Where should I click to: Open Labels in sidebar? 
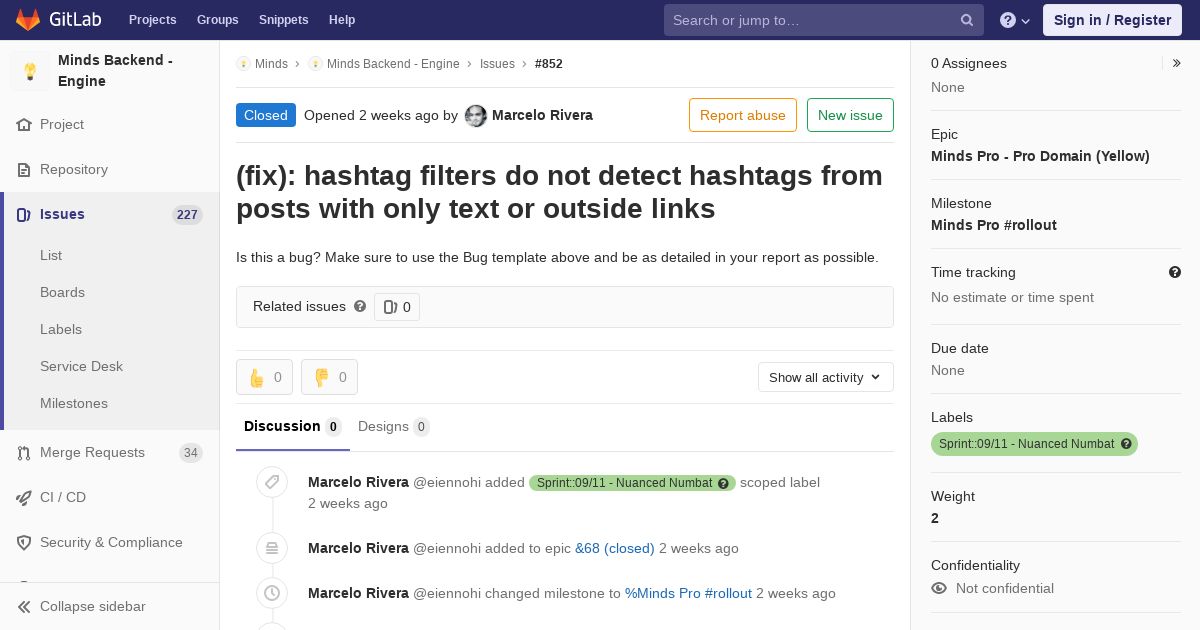coord(61,329)
